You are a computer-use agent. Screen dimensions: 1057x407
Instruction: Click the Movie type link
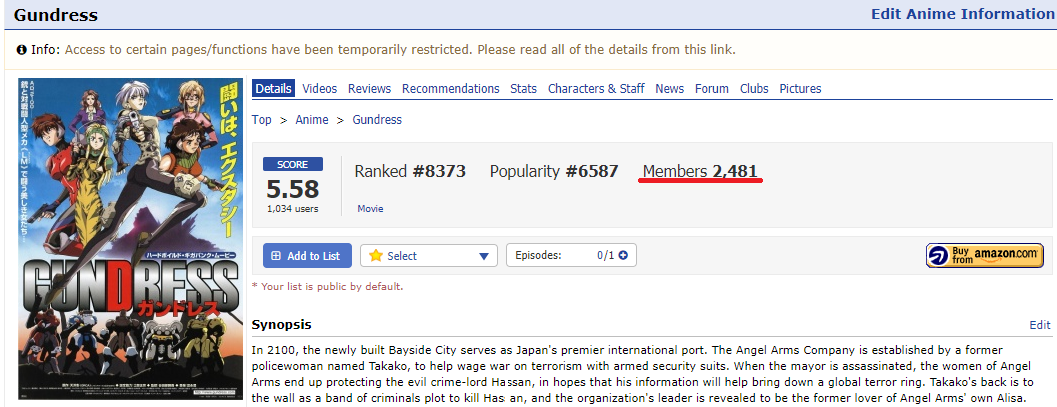point(370,209)
